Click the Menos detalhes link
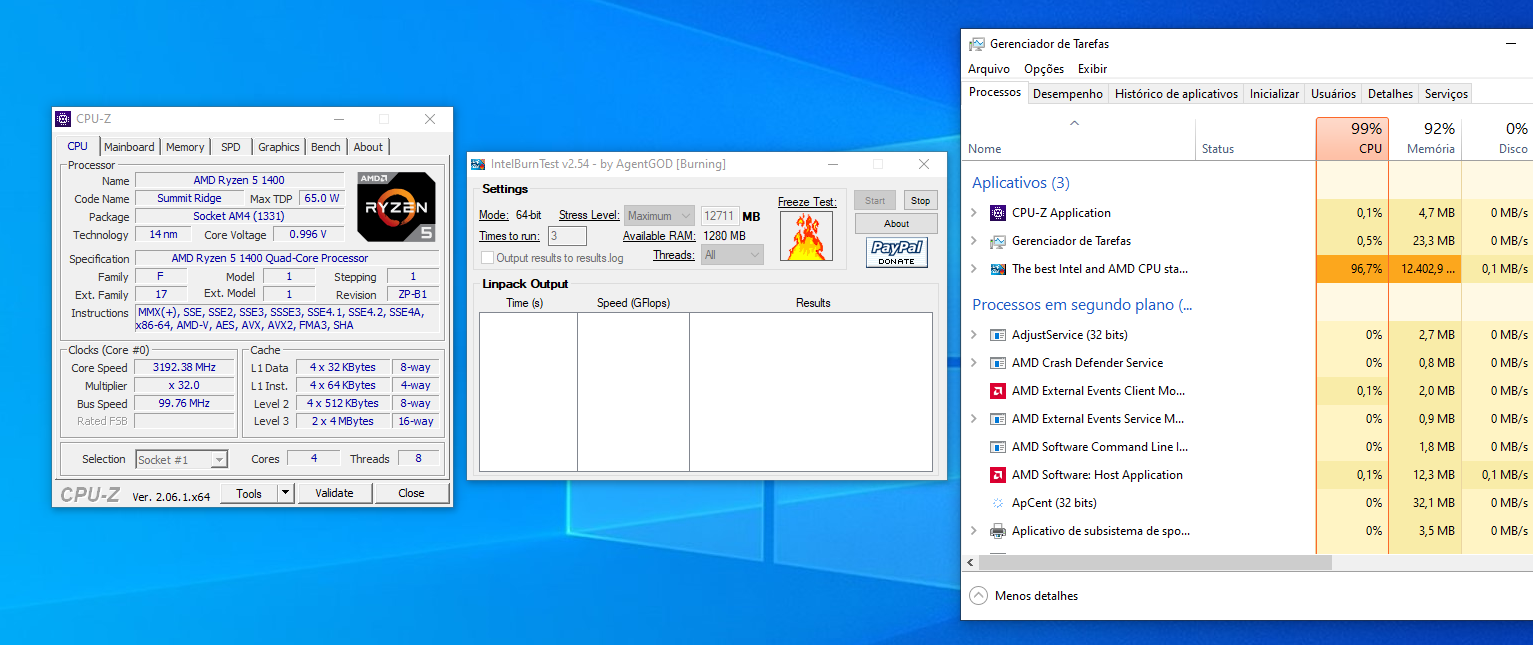This screenshot has height=645, width=1533. pos(1036,596)
